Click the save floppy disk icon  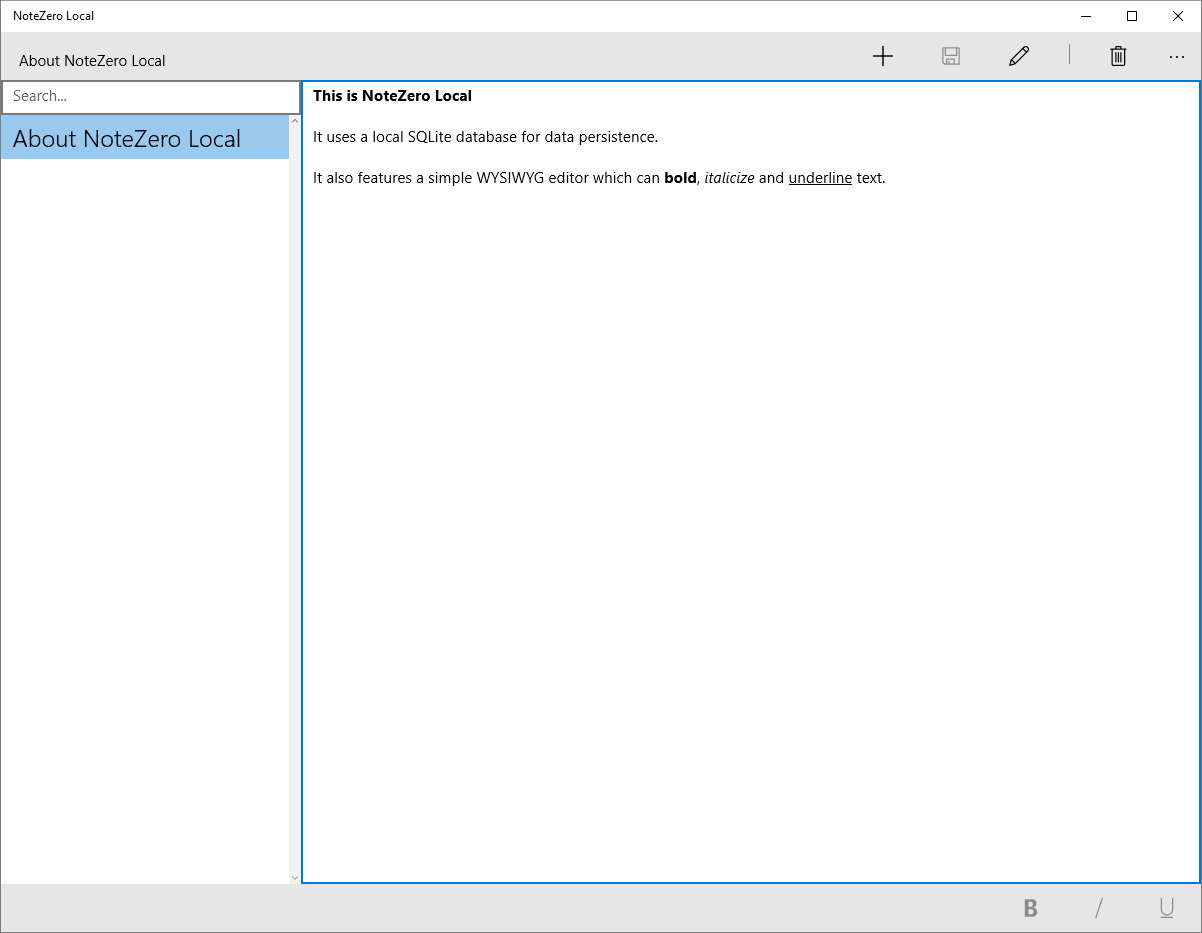coord(951,56)
